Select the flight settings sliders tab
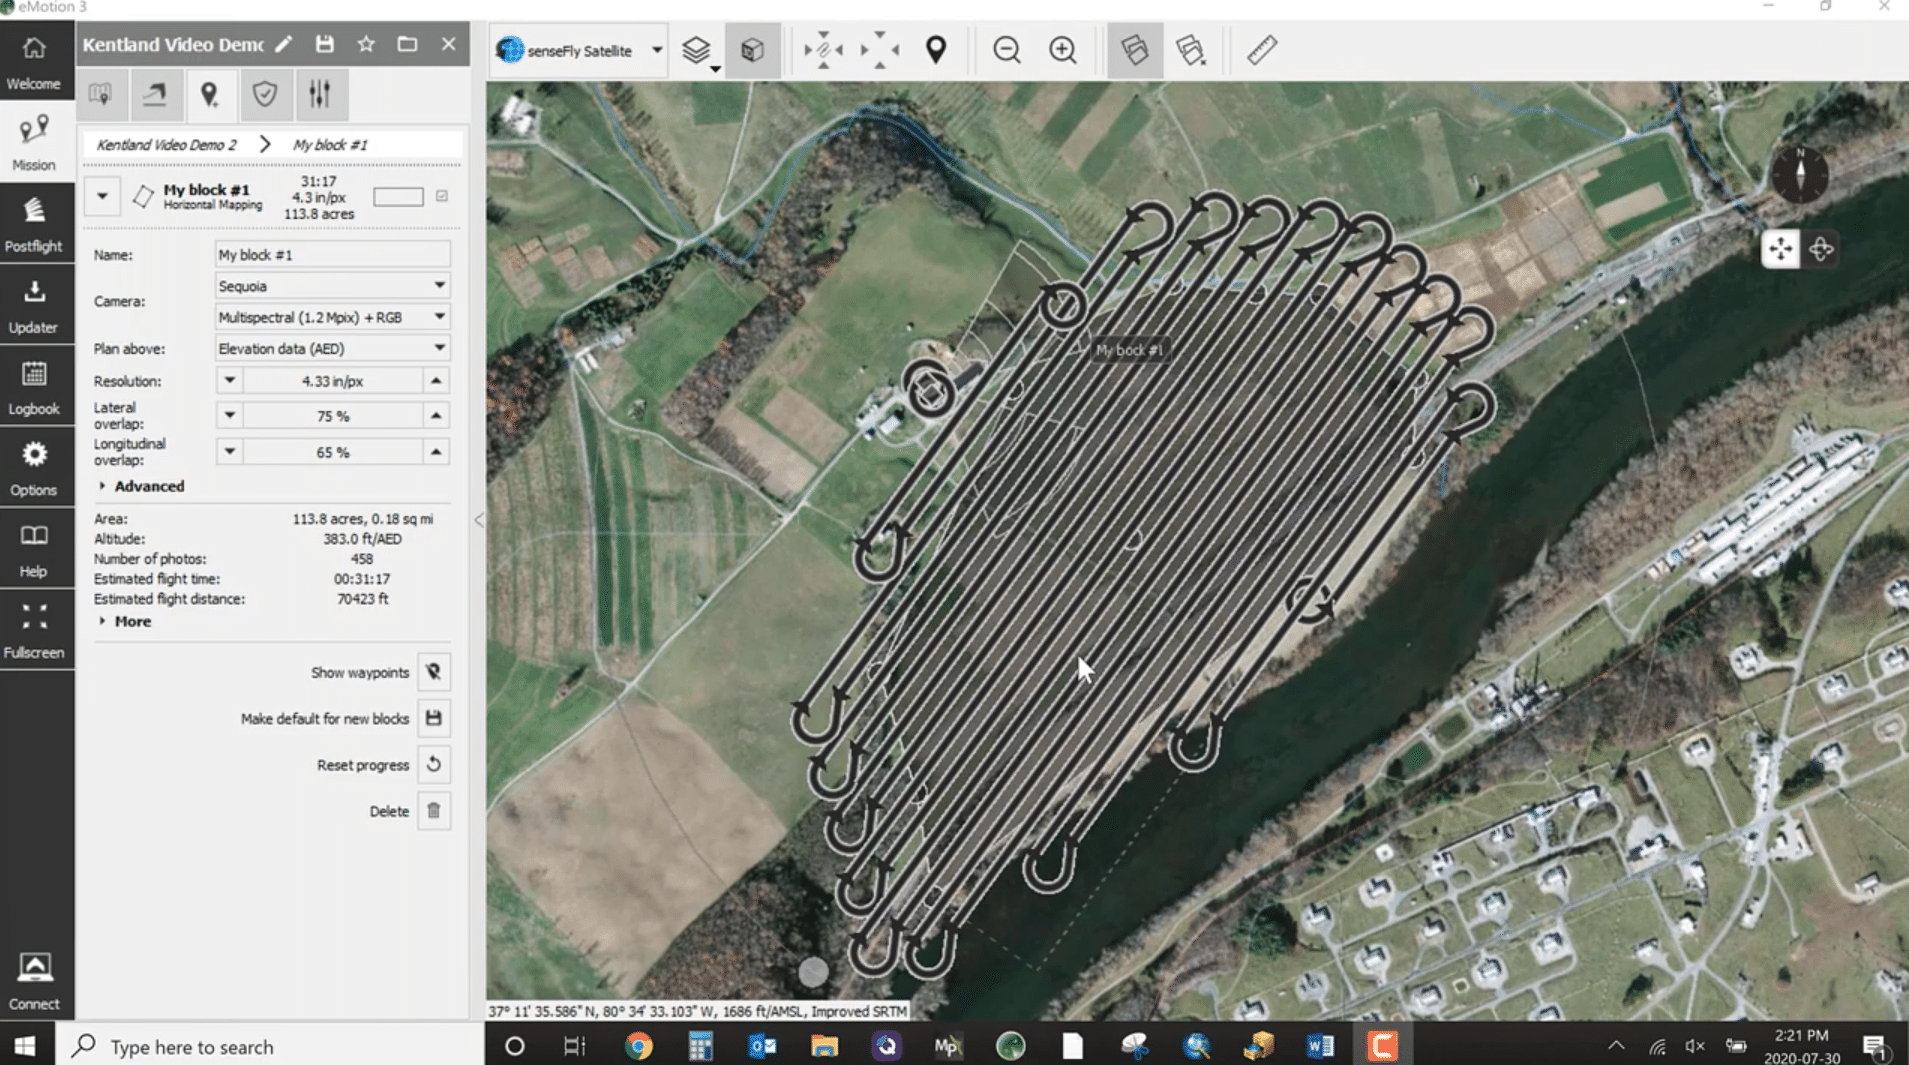This screenshot has height=1065, width=1909. 320,95
